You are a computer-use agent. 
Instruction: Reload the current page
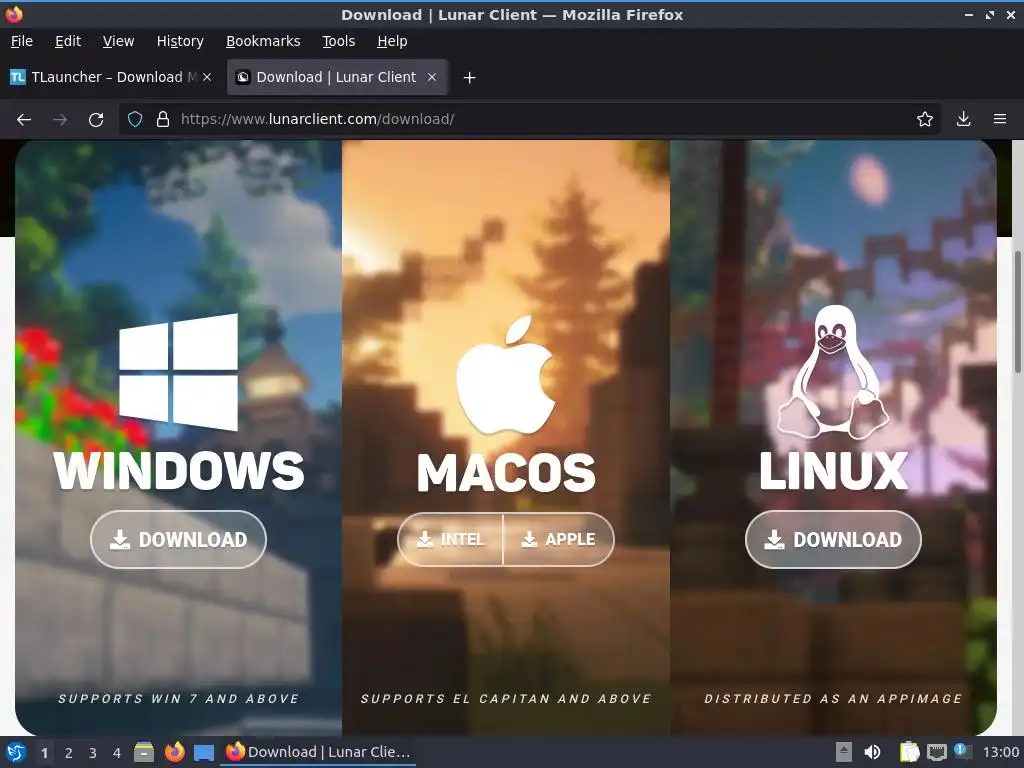tap(96, 120)
